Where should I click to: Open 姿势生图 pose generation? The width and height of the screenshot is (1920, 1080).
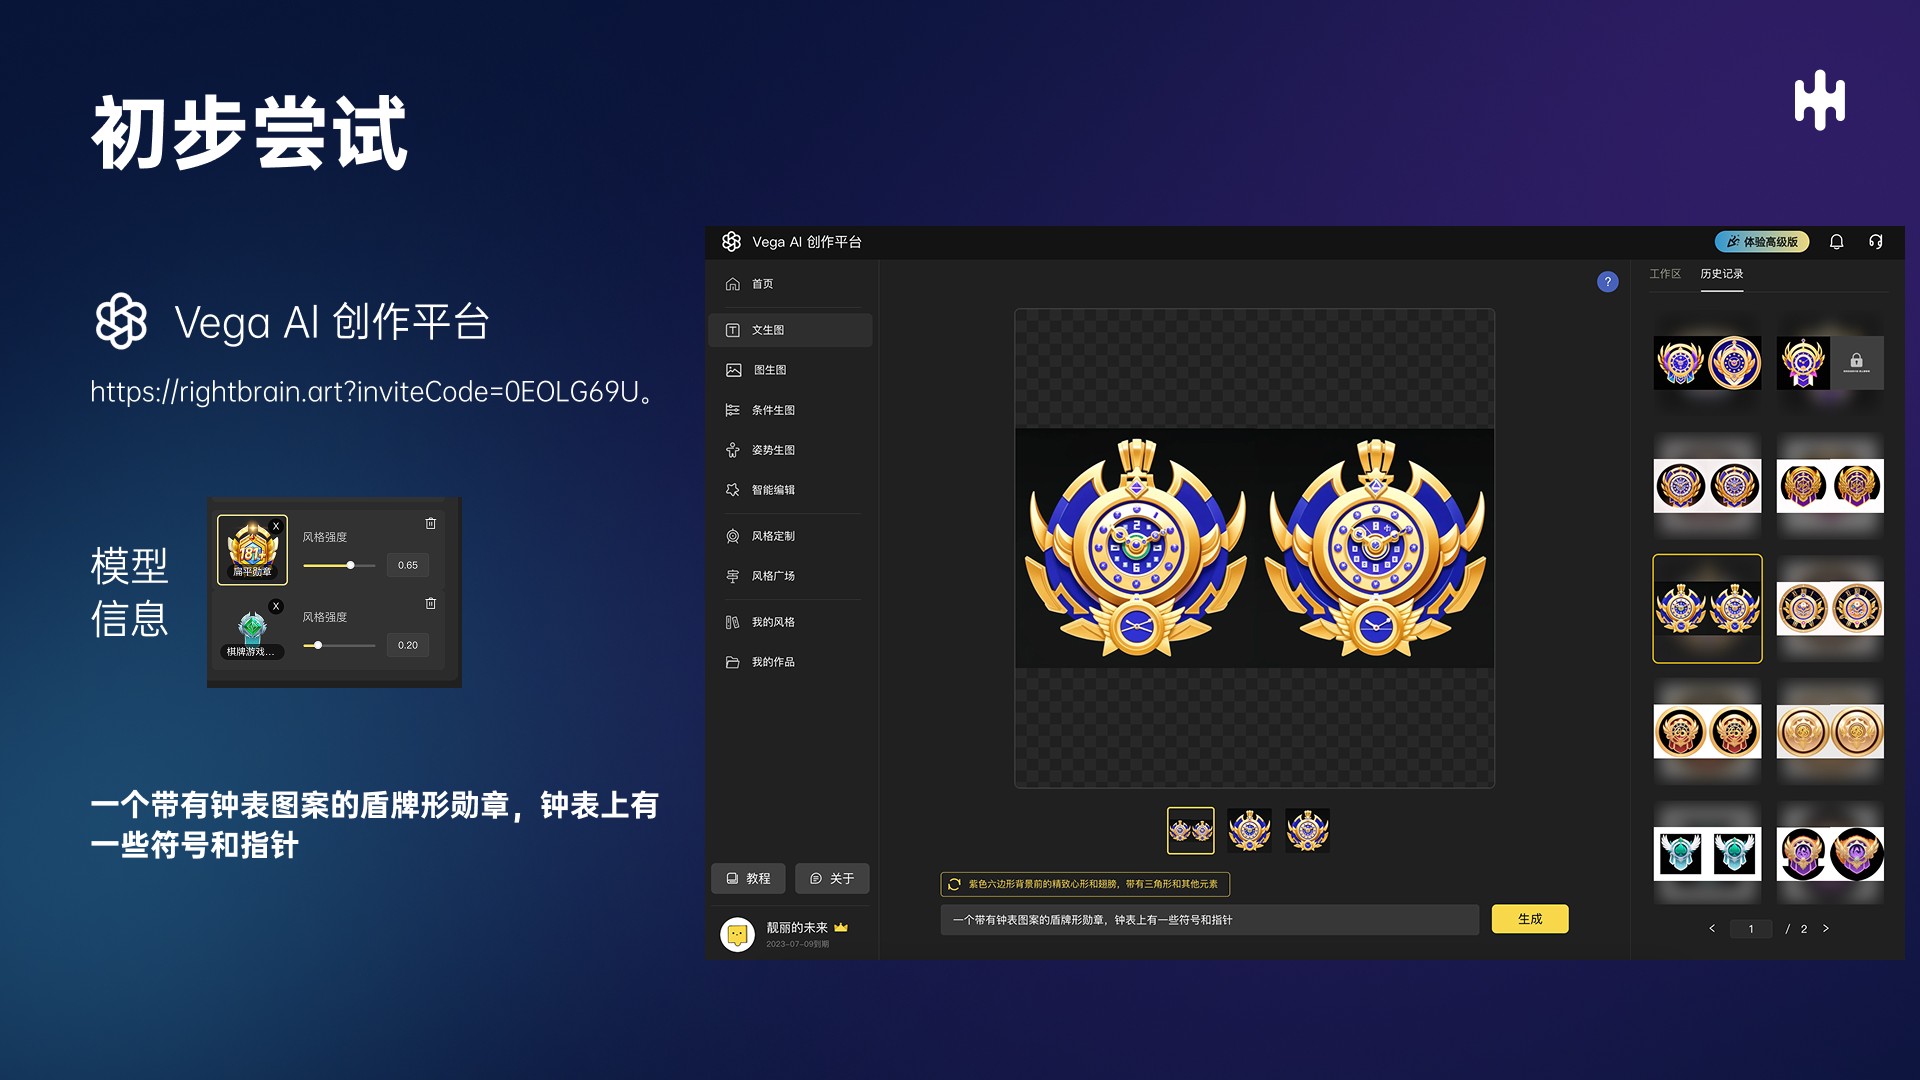tap(790, 450)
